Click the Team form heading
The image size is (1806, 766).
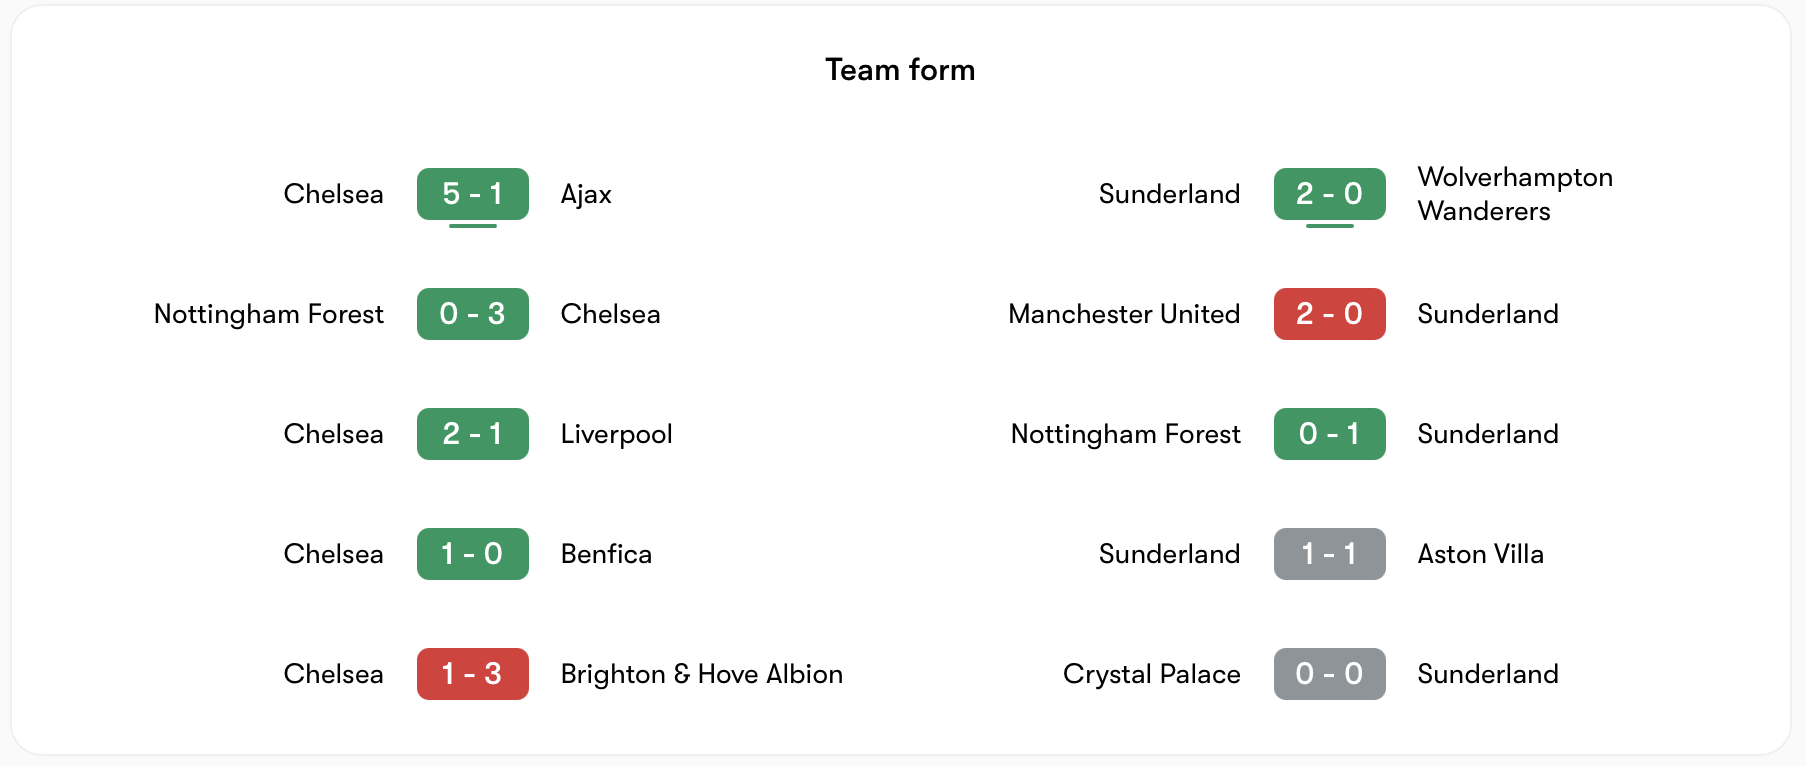[900, 70]
